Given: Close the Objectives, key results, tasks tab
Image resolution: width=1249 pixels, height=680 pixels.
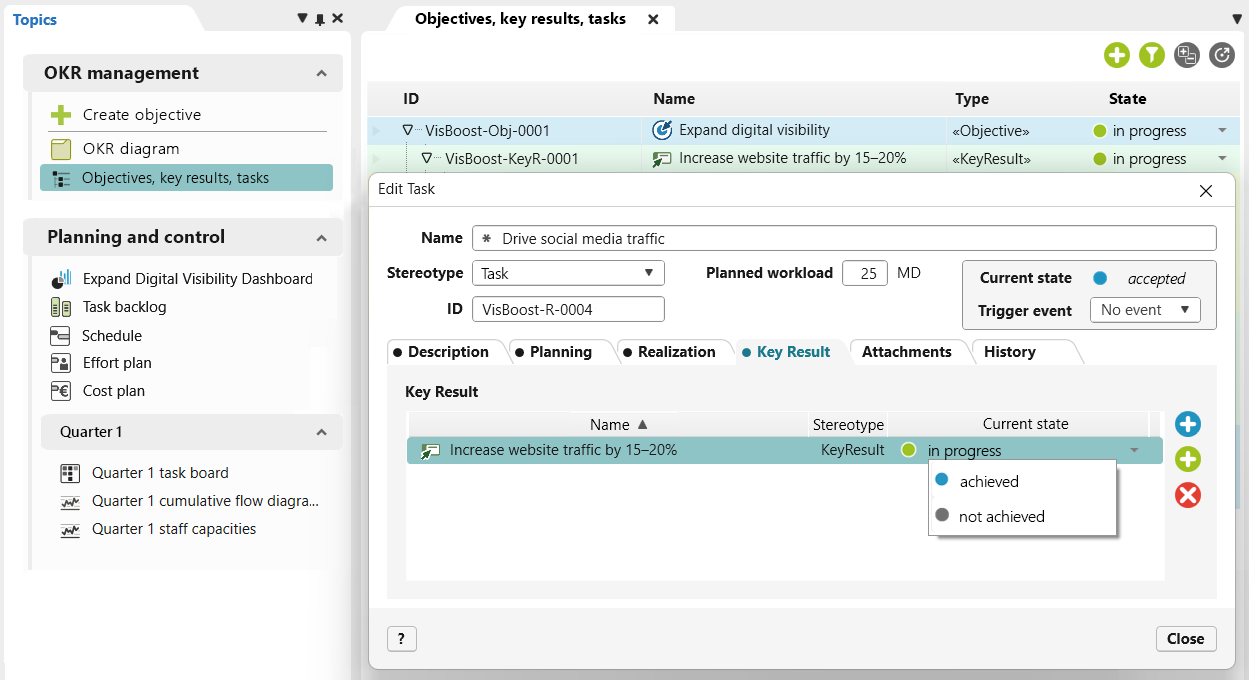Looking at the screenshot, I should pos(653,19).
